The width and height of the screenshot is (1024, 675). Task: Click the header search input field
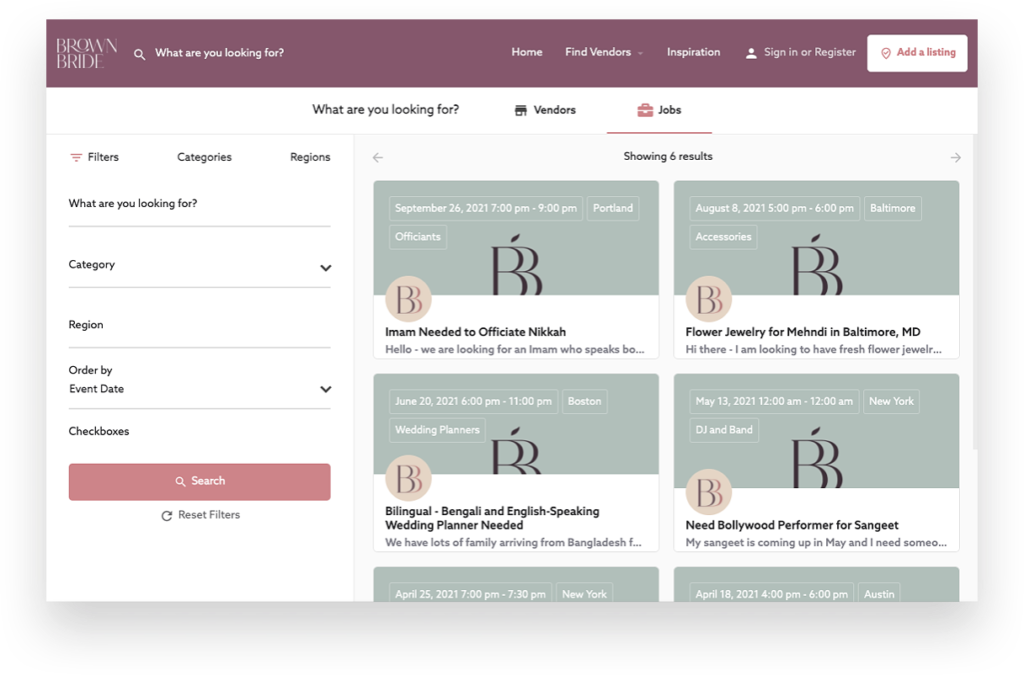click(219, 53)
